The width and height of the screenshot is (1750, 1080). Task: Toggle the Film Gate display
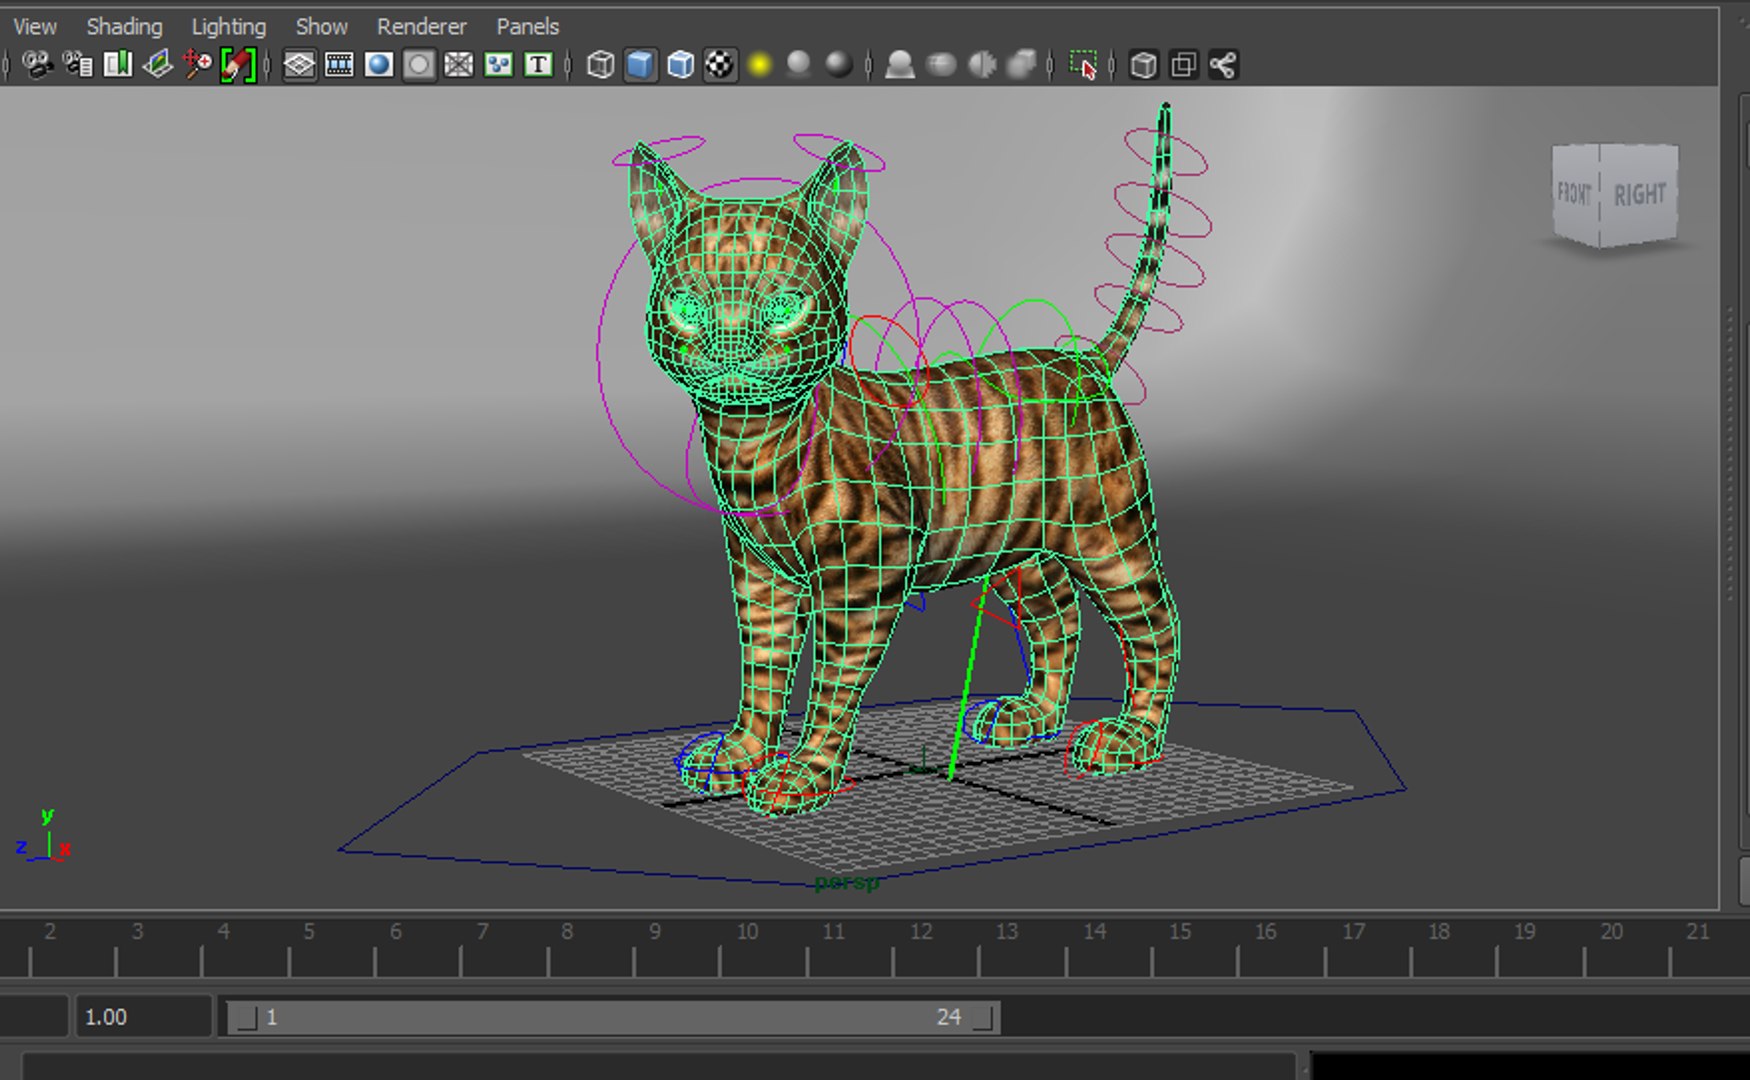(339, 65)
